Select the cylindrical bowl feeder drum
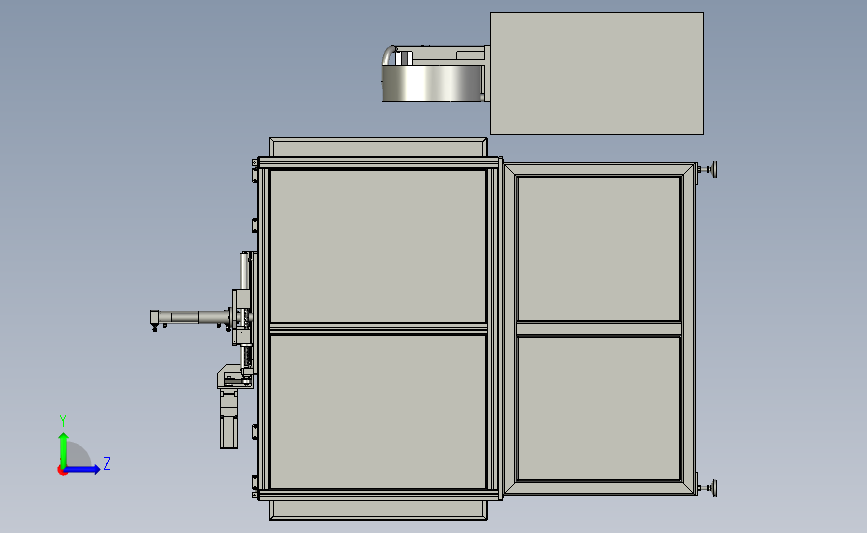This screenshot has width=867, height=533. [x=432, y=83]
